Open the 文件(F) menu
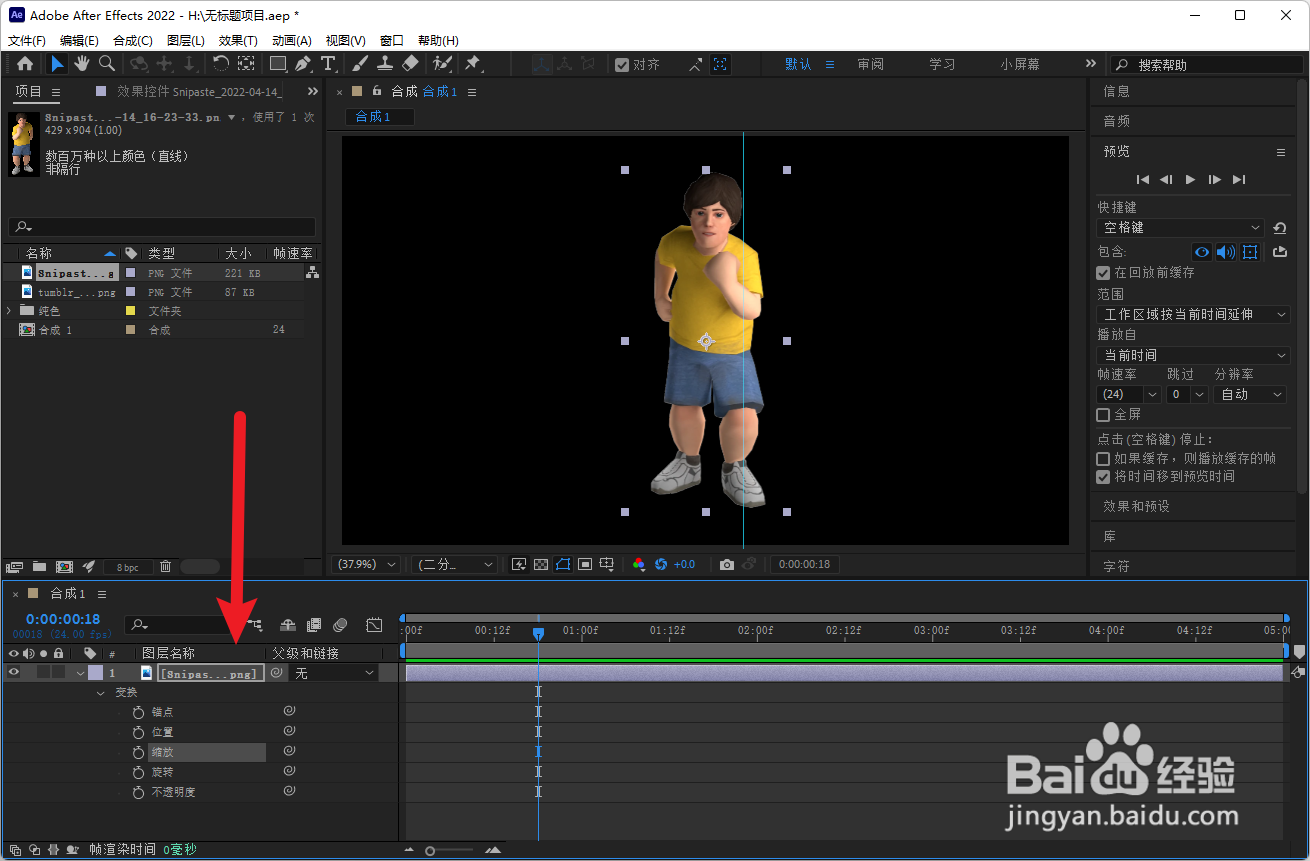 pyautogui.click(x=27, y=40)
